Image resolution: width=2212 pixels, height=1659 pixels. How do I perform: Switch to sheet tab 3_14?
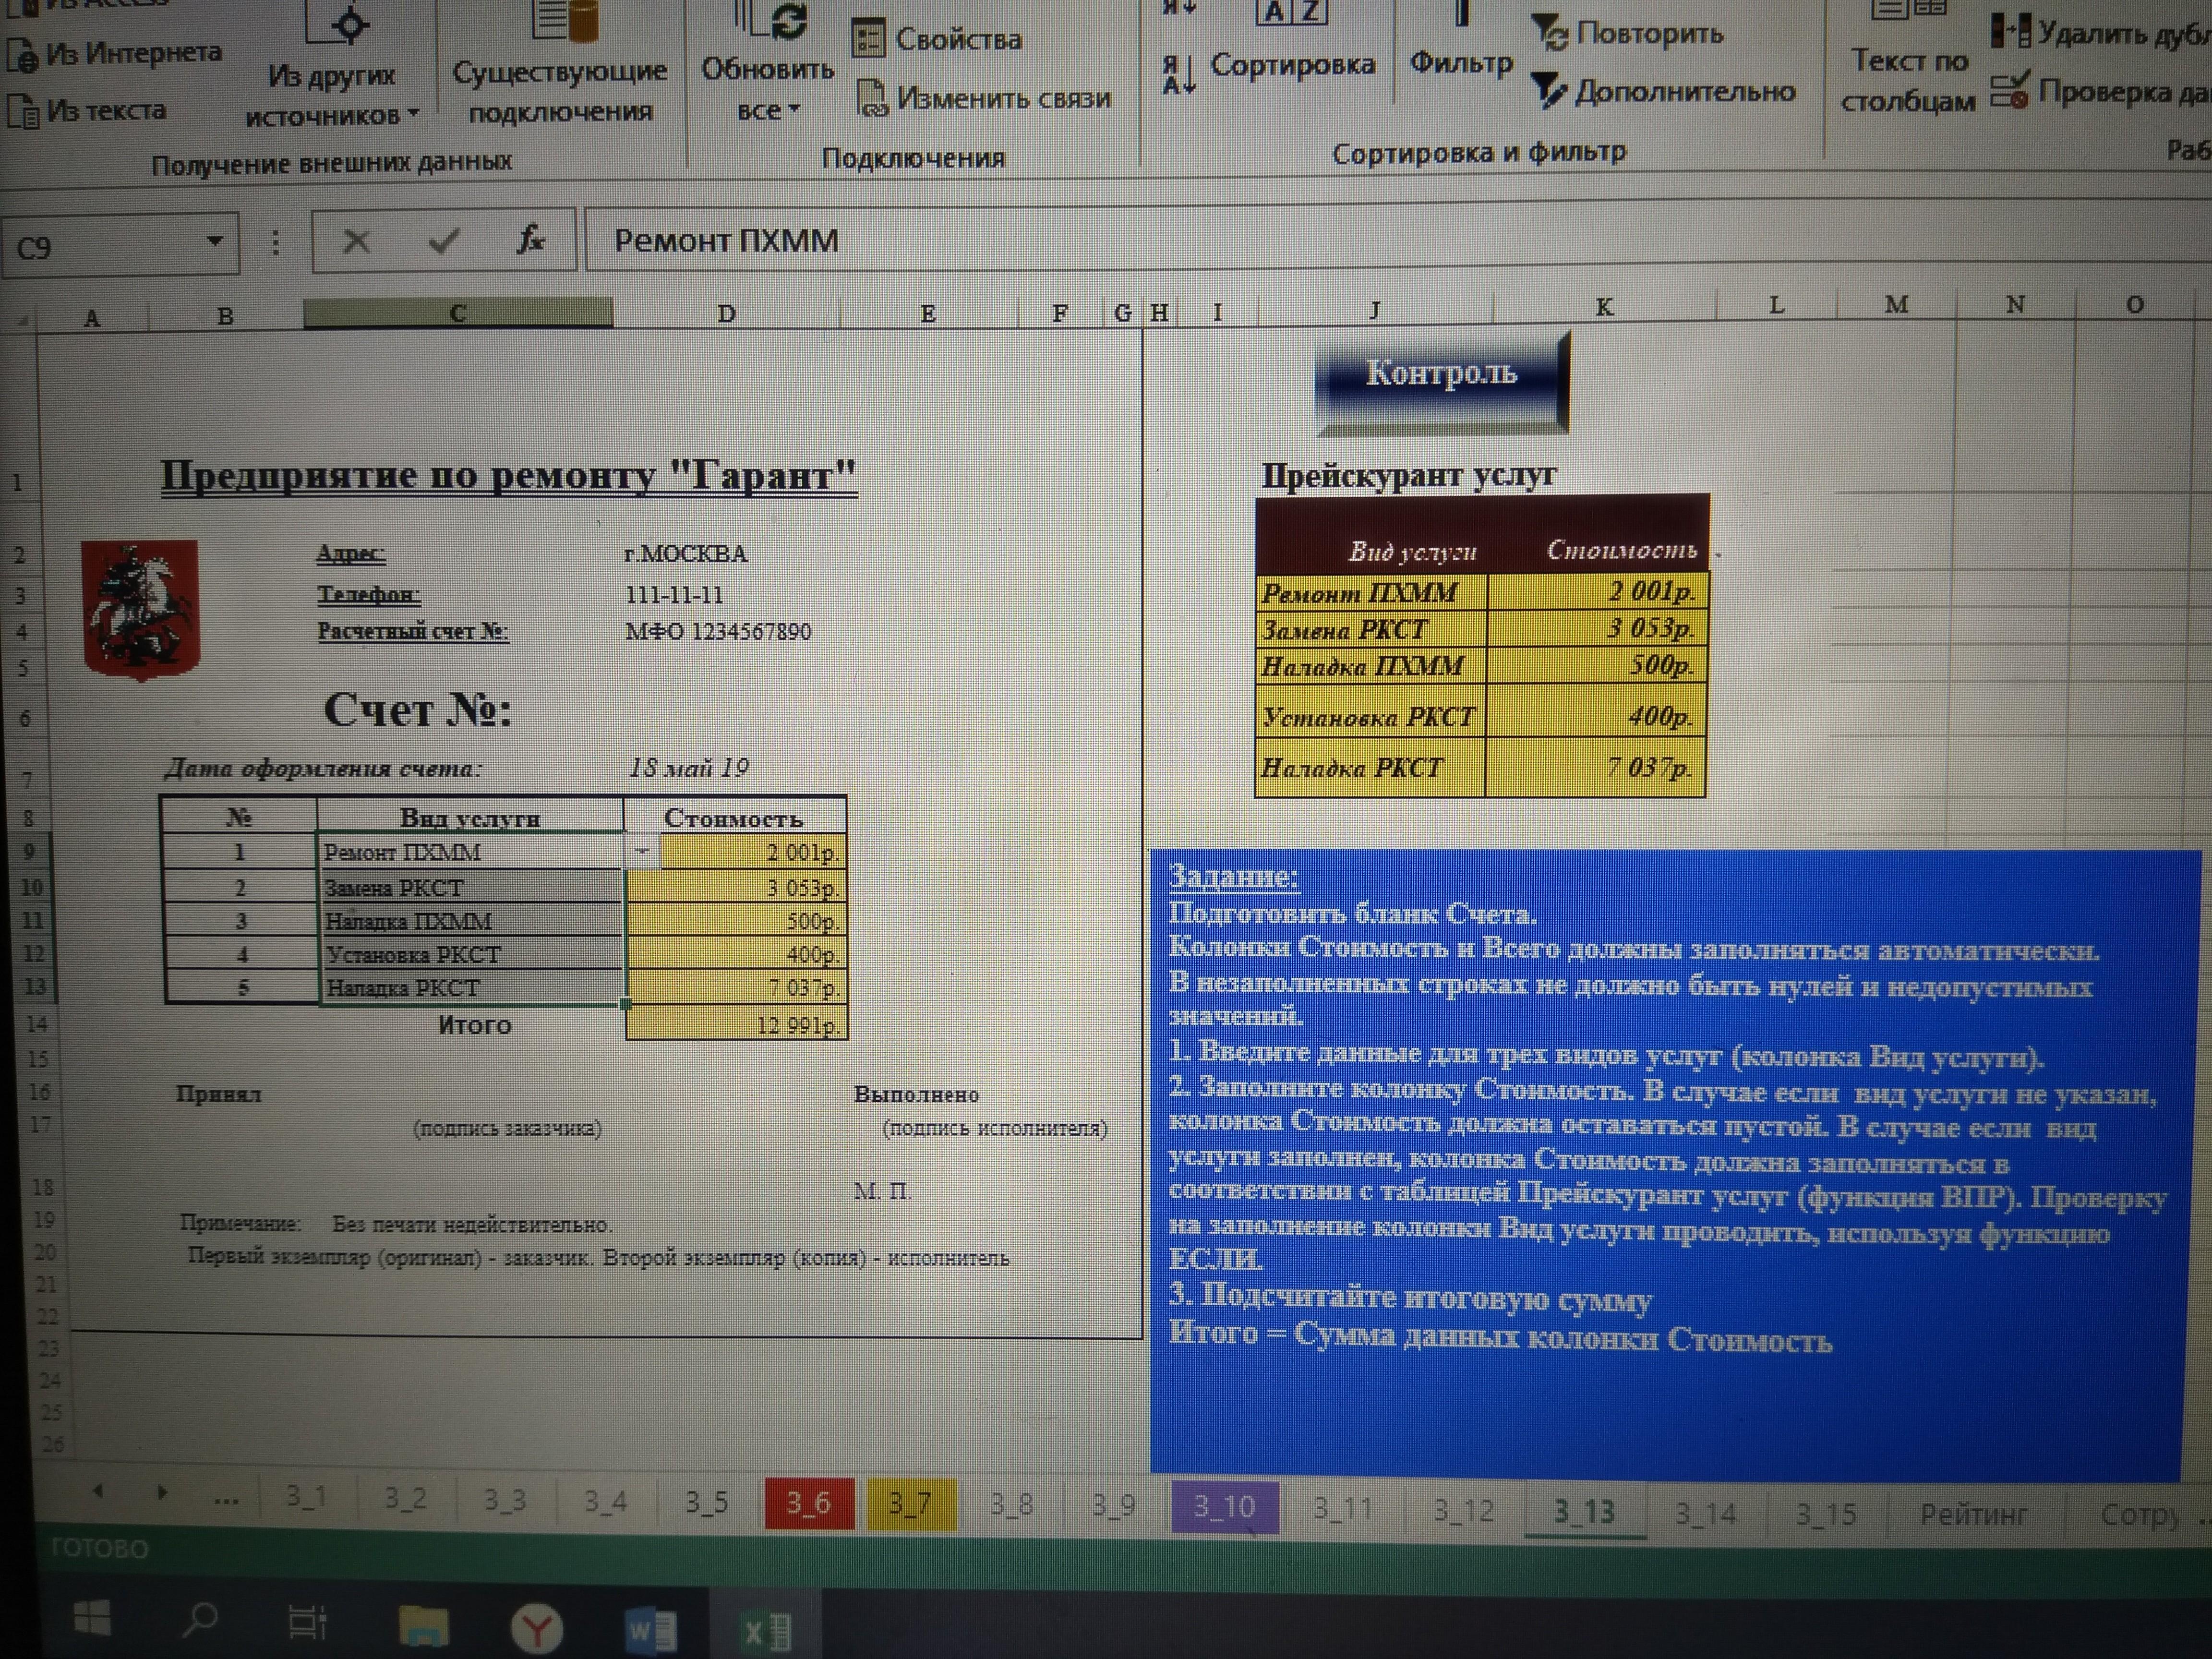tap(1706, 1514)
